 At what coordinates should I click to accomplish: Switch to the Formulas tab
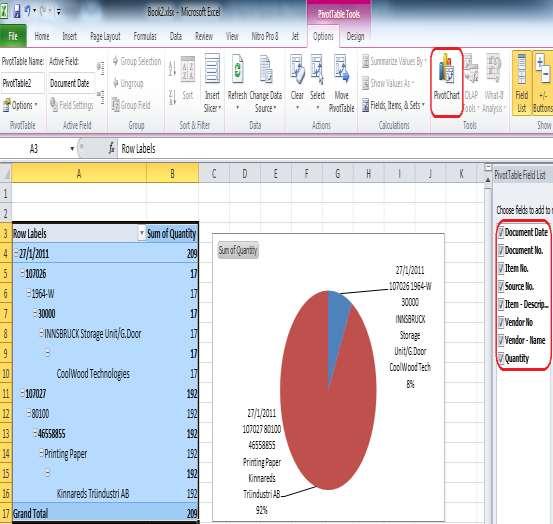145,36
